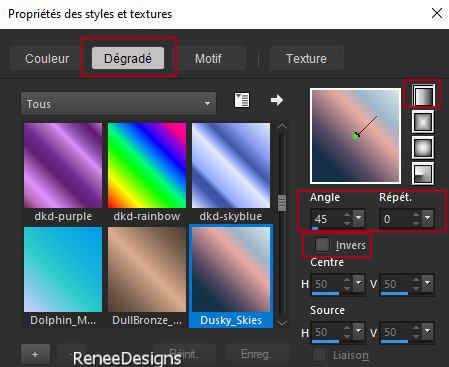
Task: Open the Angle value dropdown arrow
Action: point(359,218)
